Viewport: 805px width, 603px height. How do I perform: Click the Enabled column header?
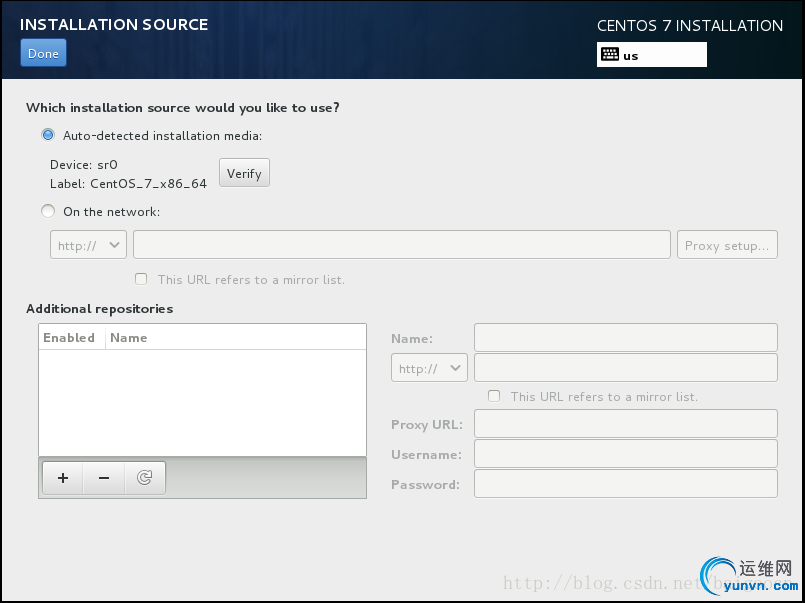tap(72, 337)
